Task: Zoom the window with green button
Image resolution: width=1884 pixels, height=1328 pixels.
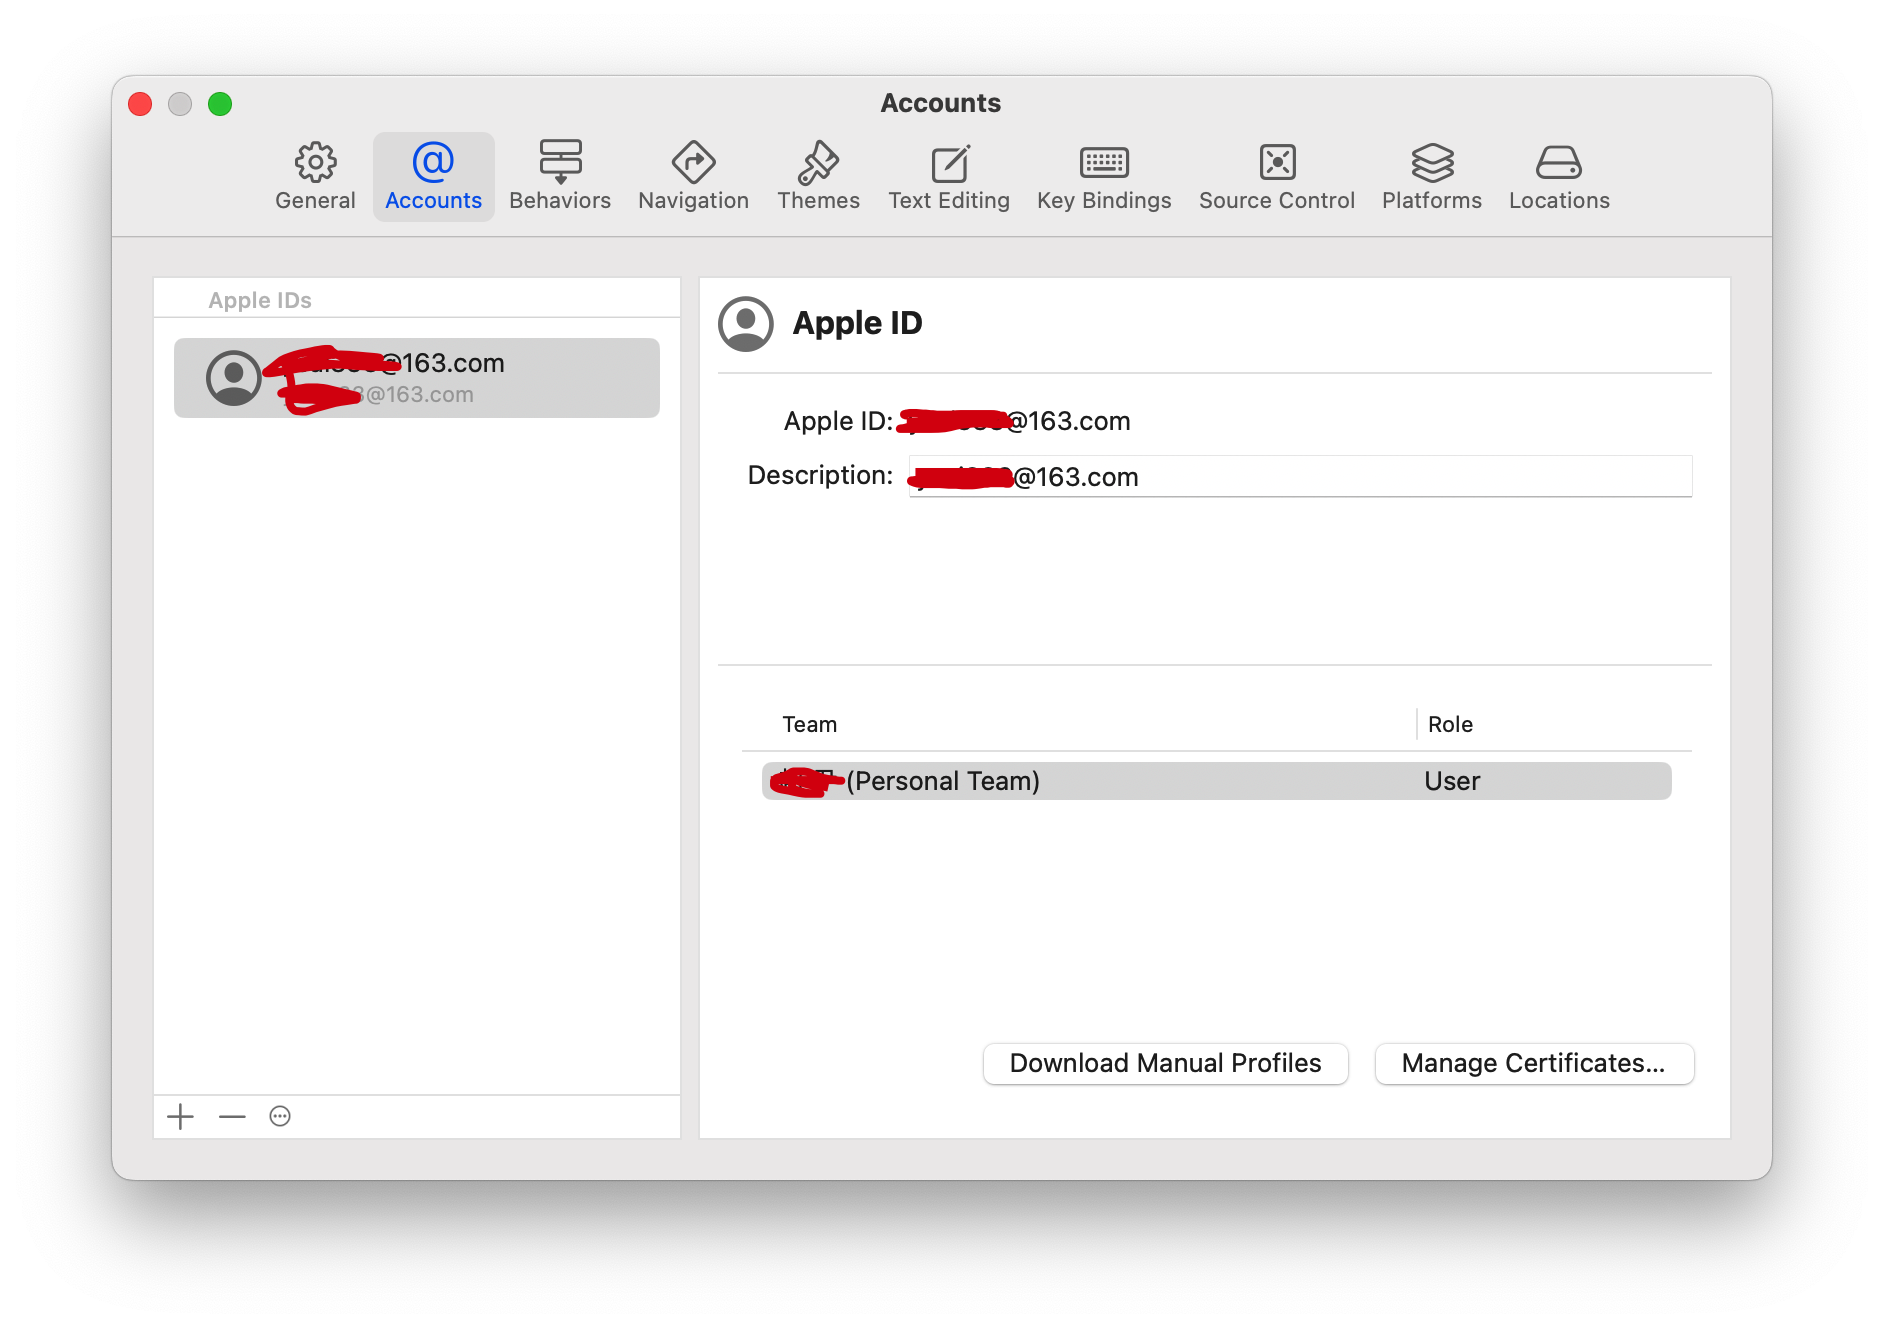Action: pos(220,104)
